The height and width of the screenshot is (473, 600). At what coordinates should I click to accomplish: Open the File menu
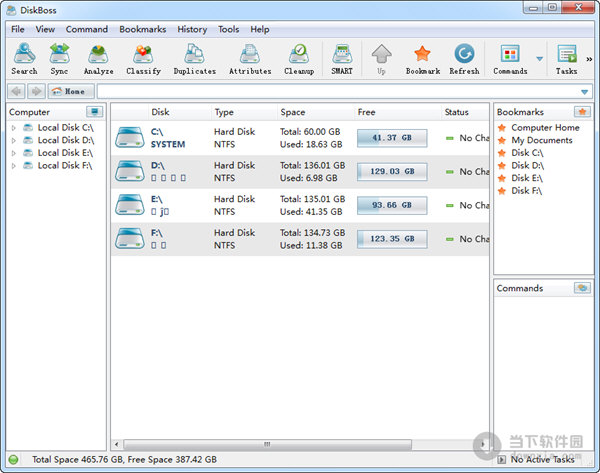tap(18, 29)
